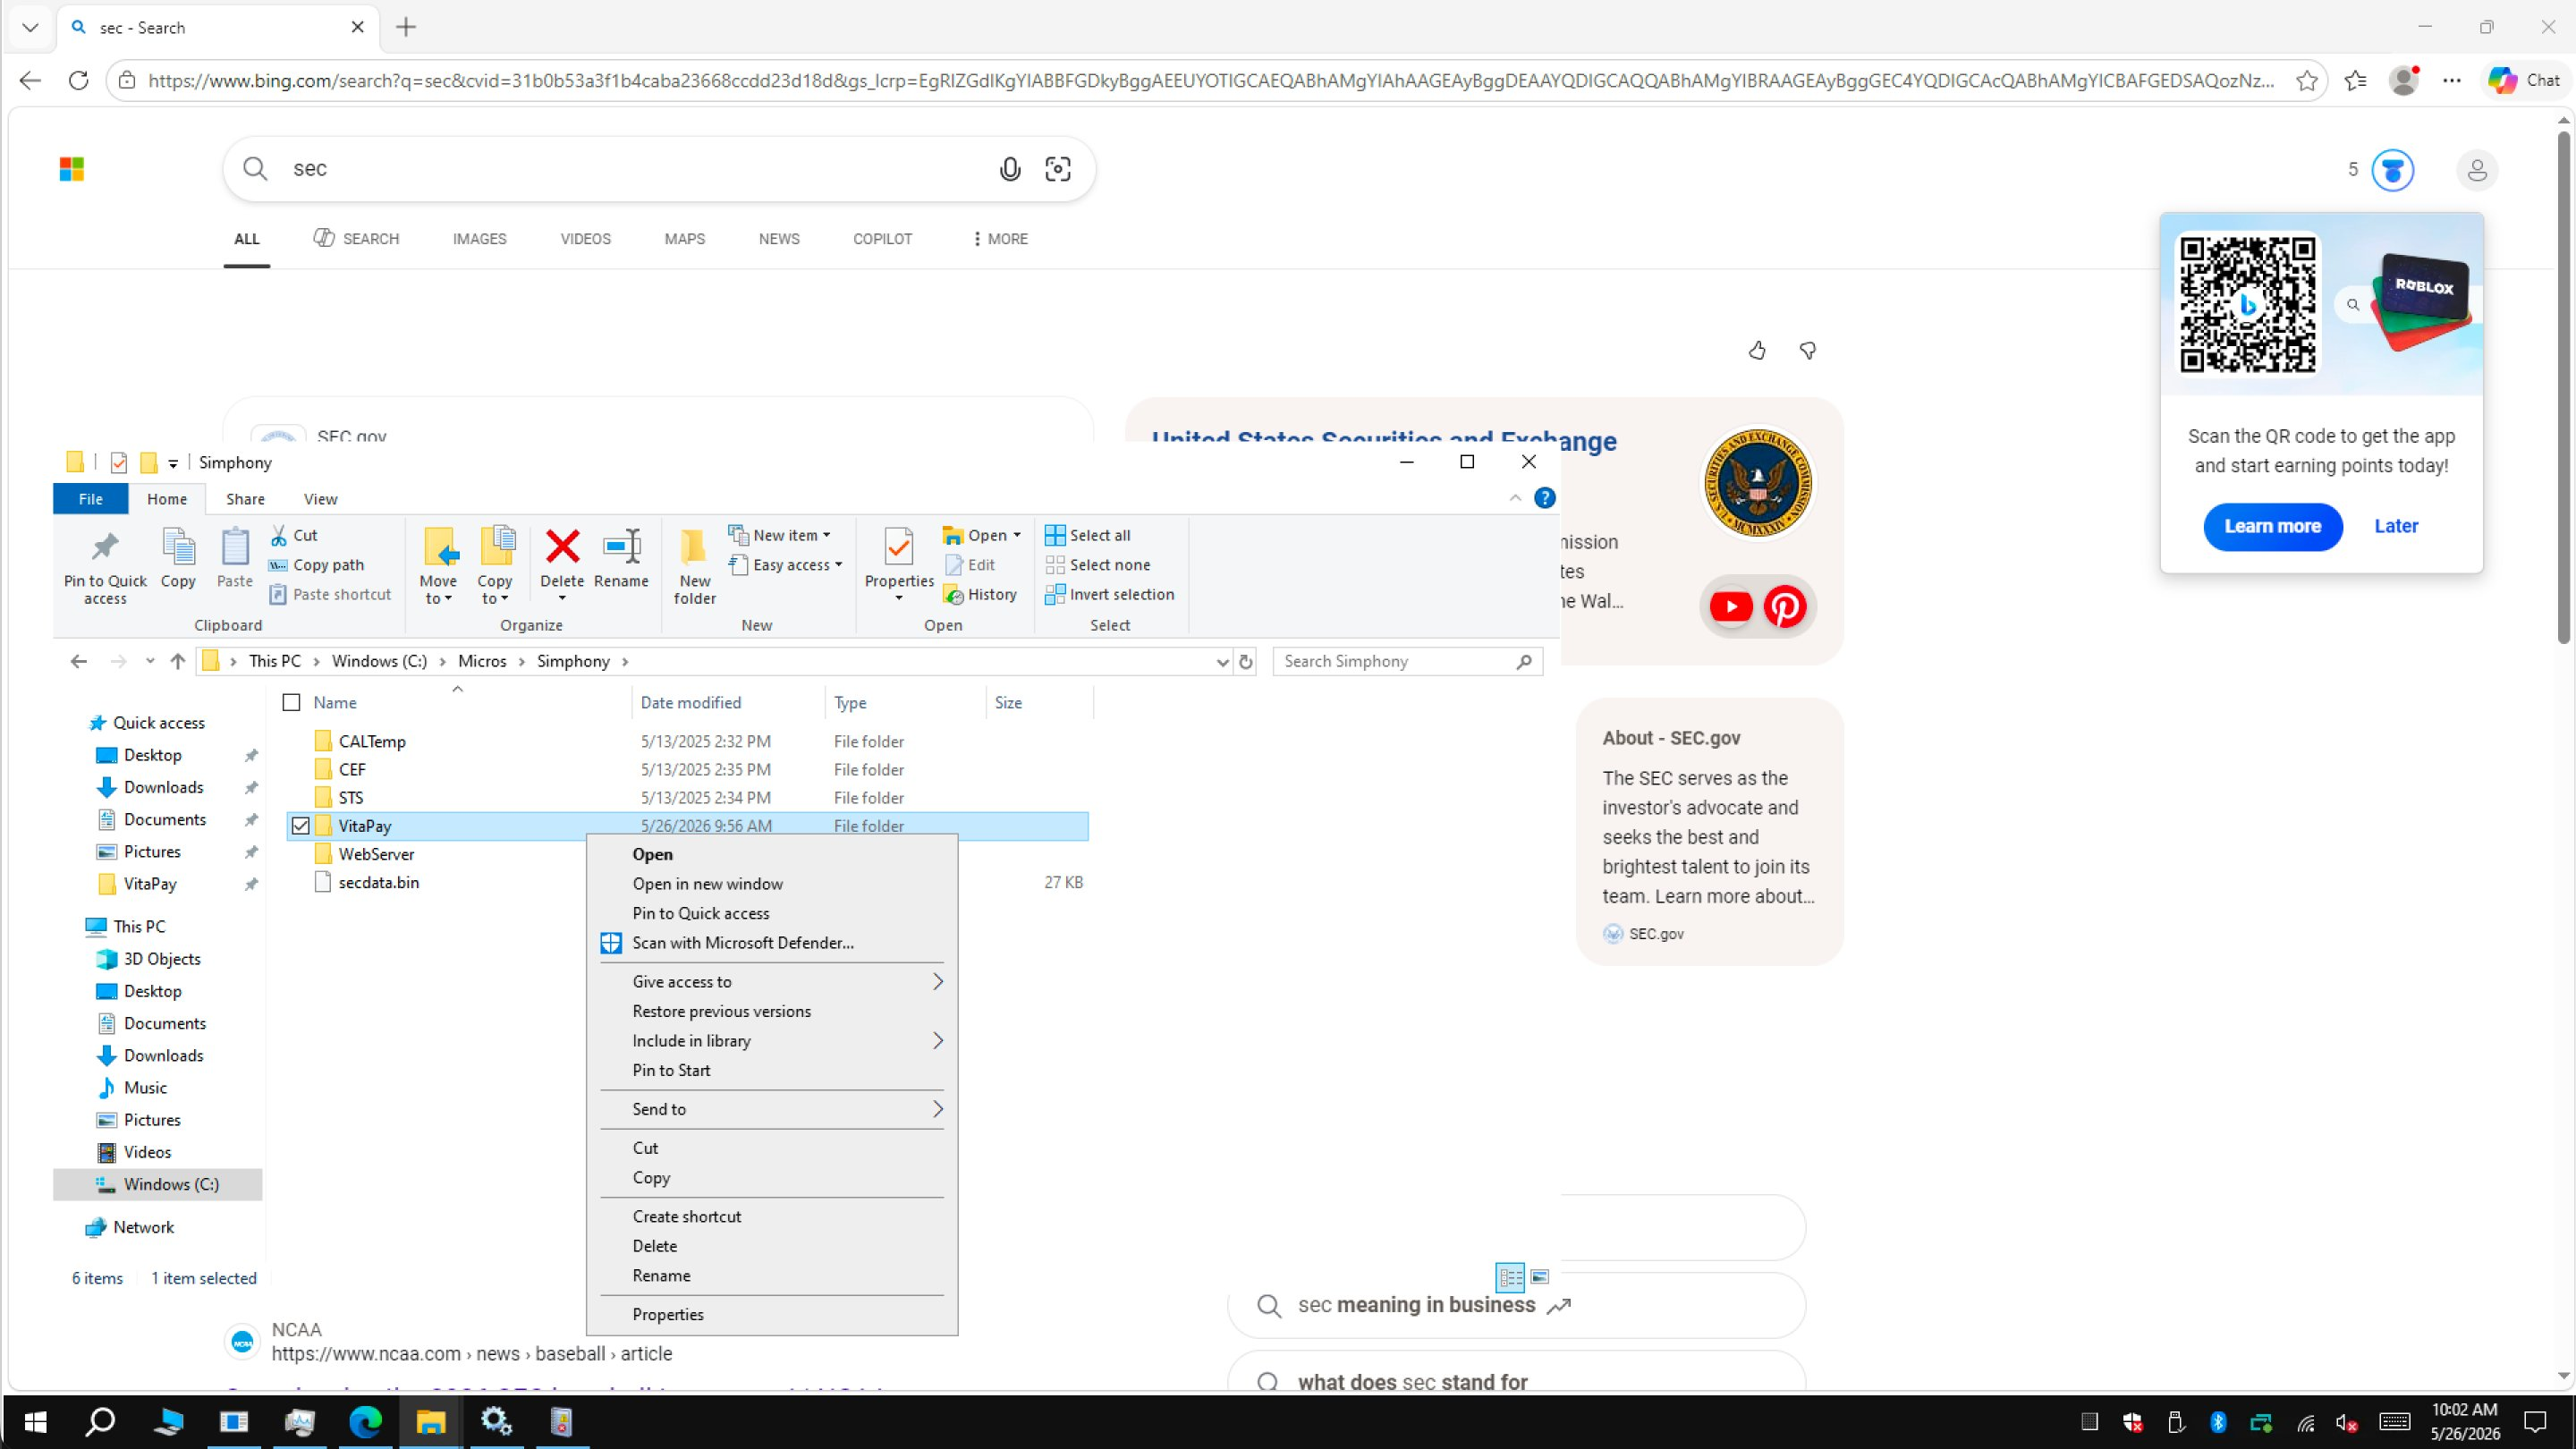
Task: Click the Search Simphony field
Action: click(x=1408, y=661)
